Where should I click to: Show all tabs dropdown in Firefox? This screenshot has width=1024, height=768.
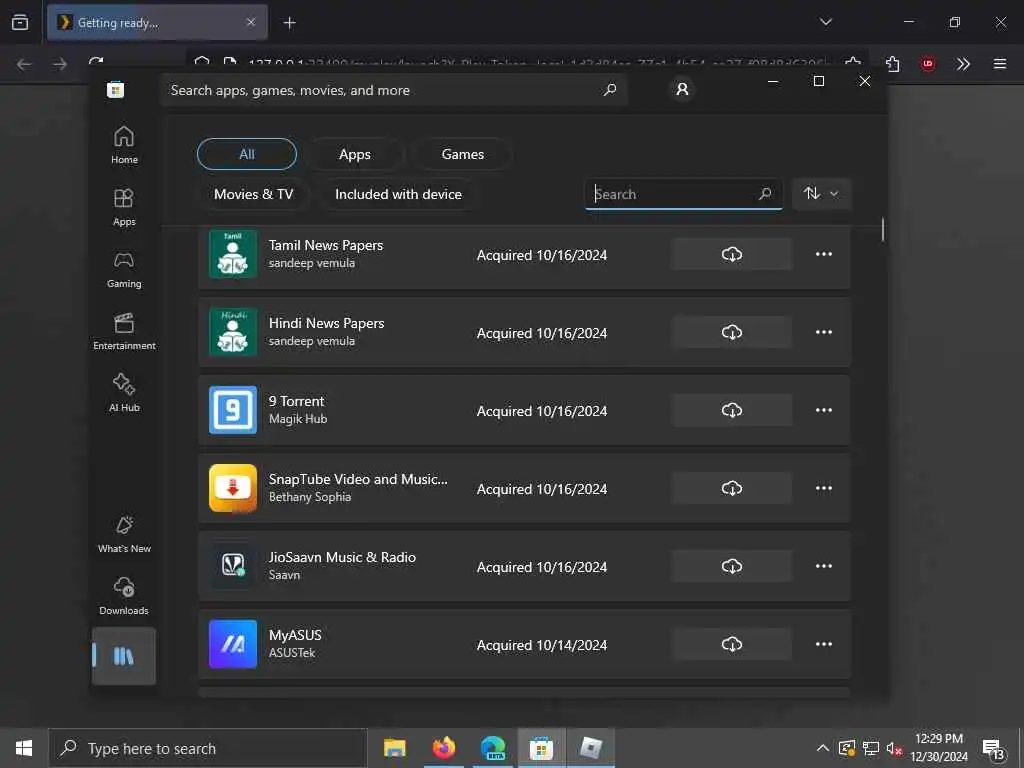pos(825,22)
